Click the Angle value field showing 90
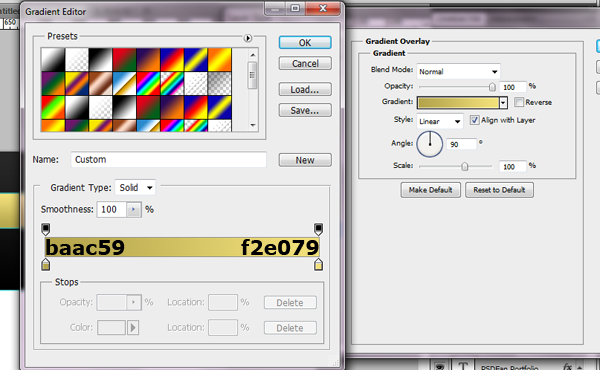 (x=461, y=144)
